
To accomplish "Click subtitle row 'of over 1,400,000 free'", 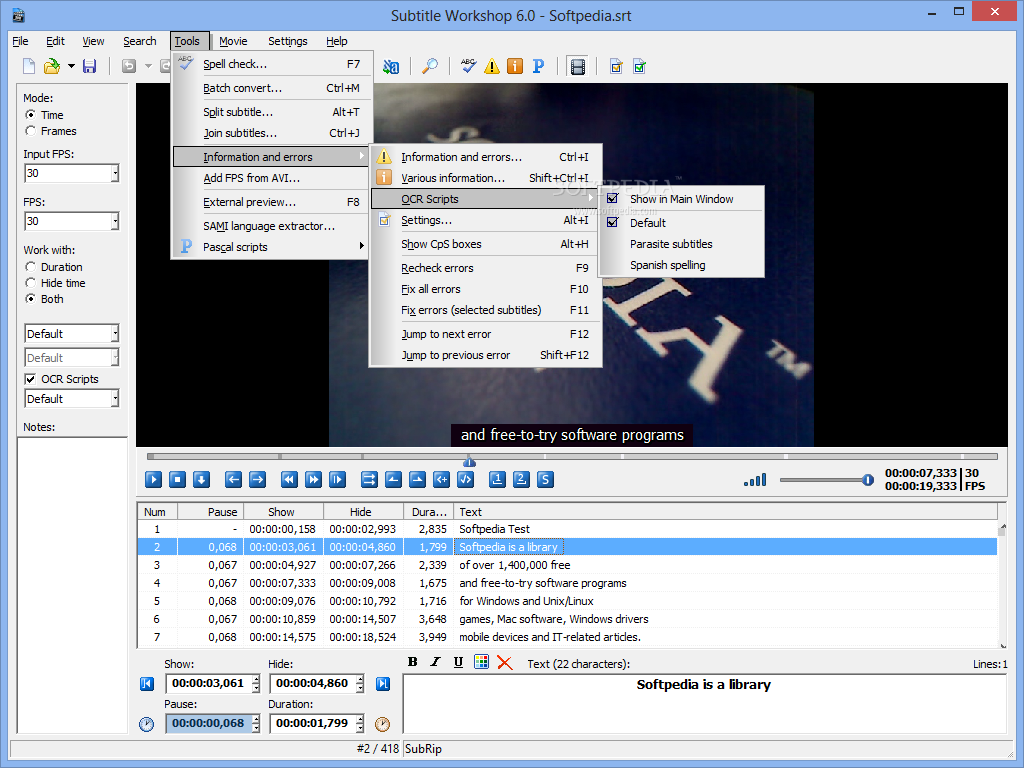I will coord(568,565).
